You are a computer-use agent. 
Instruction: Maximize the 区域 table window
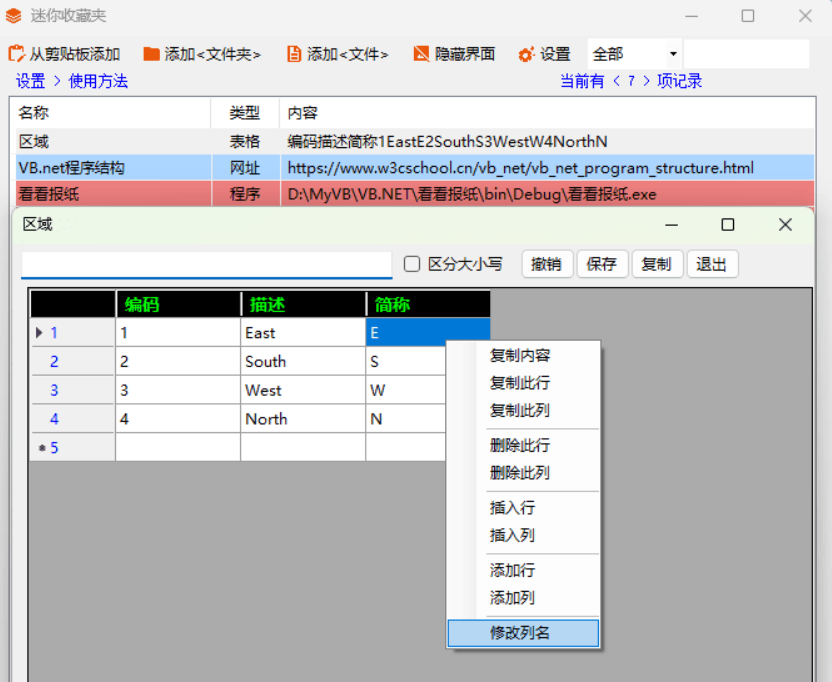728,225
